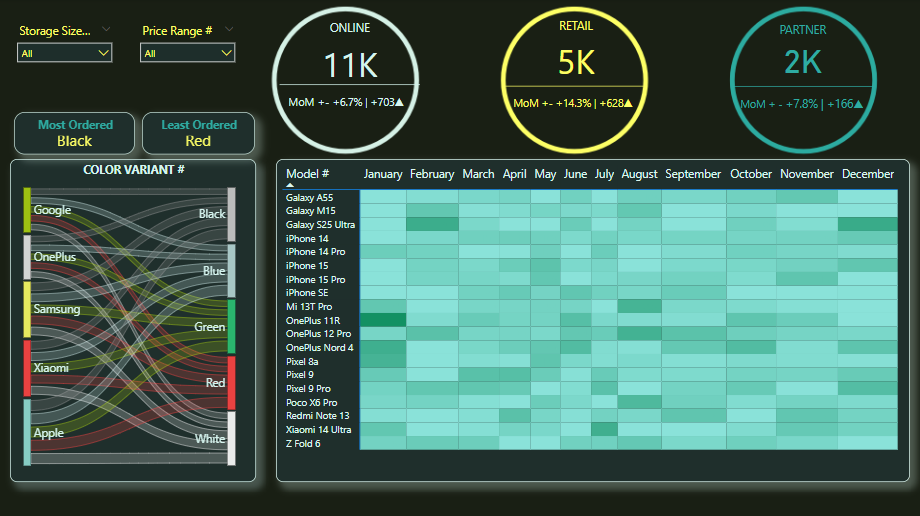Sort by the Model # column header

307,174
